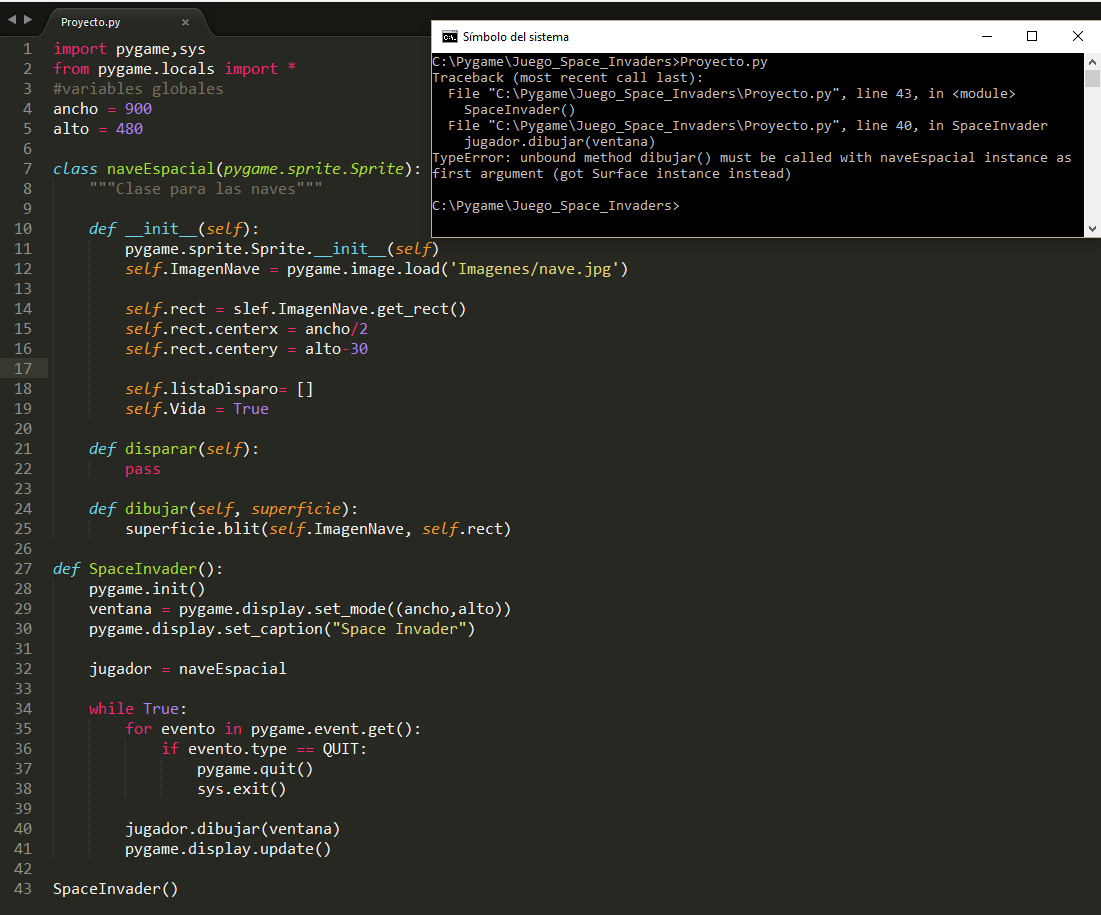Click the 'while True:' line

[x=138, y=709]
